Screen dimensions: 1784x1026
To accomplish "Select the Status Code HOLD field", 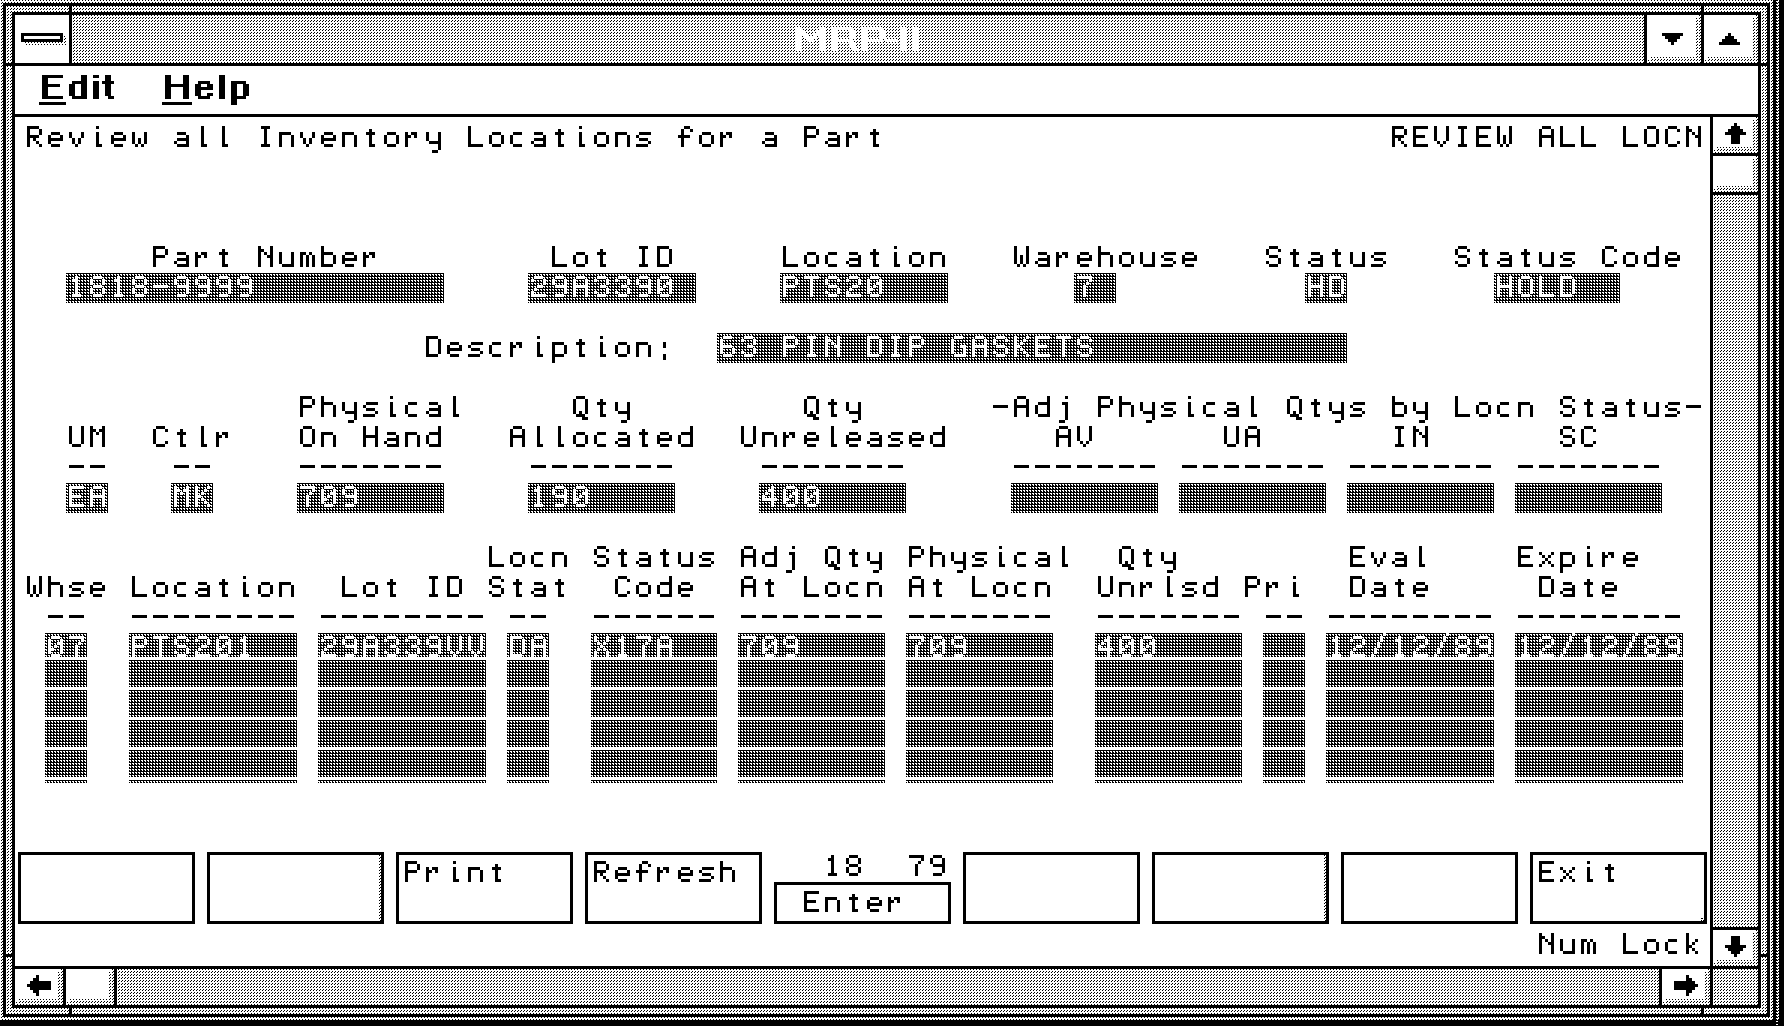I will click(x=1556, y=288).
